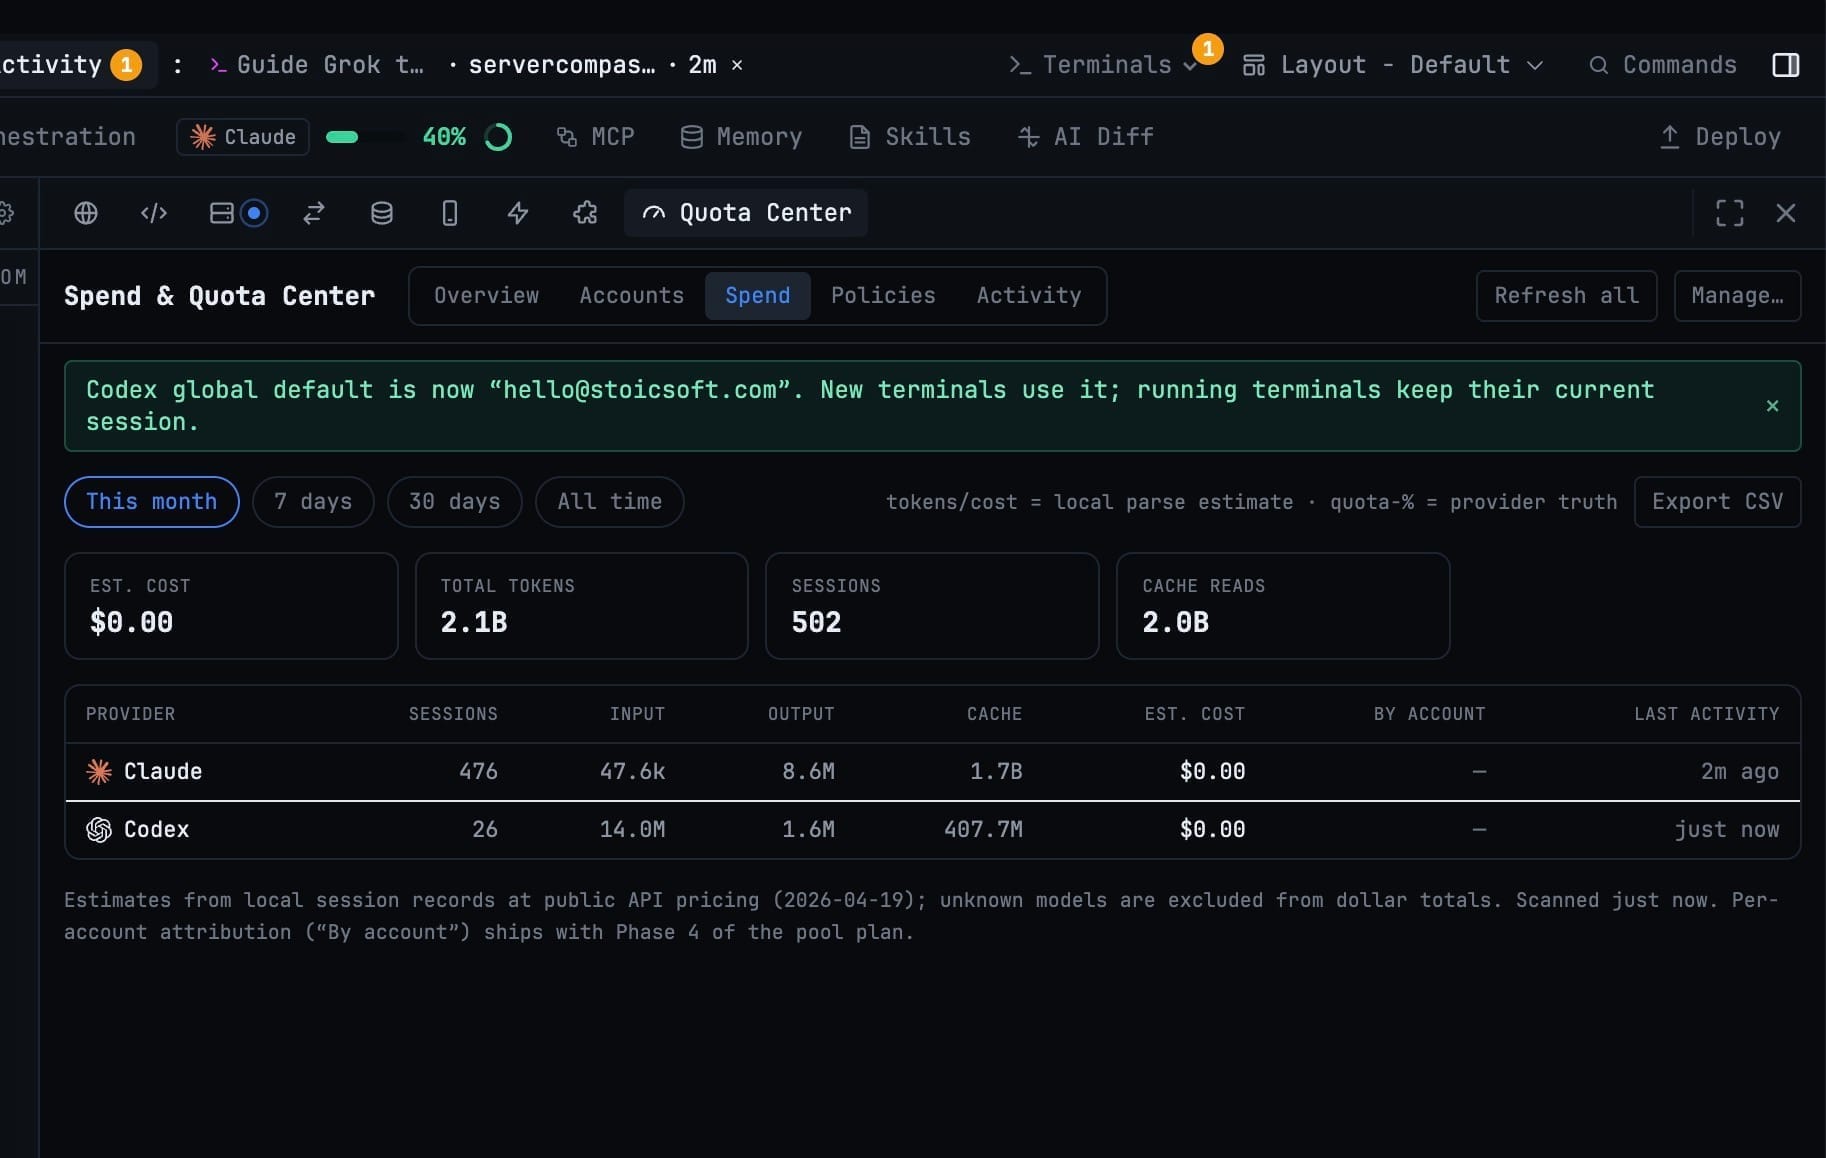
Task: Click the split panel layout icon
Action: [222, 213]
